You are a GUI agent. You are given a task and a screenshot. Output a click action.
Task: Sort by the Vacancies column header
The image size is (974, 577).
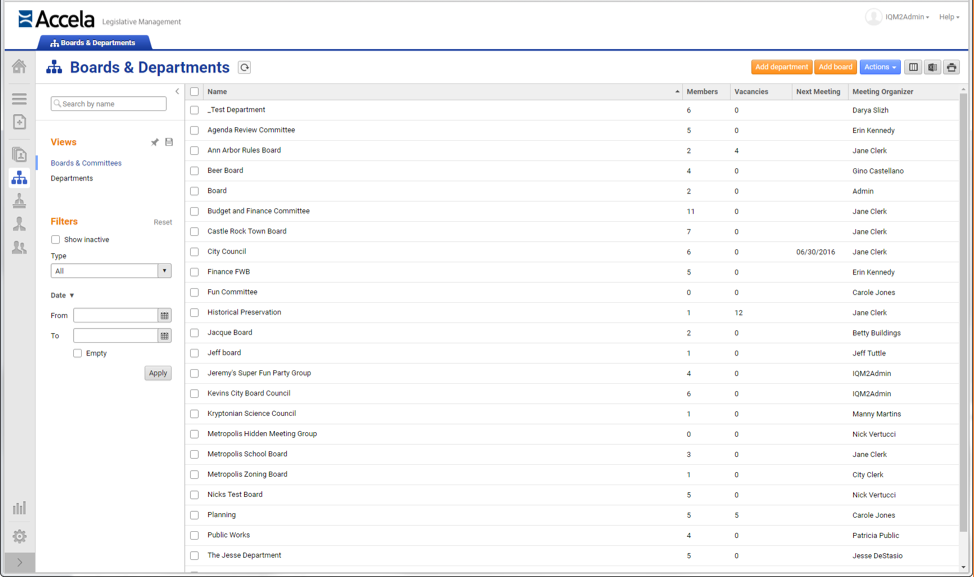pos(761,91)
